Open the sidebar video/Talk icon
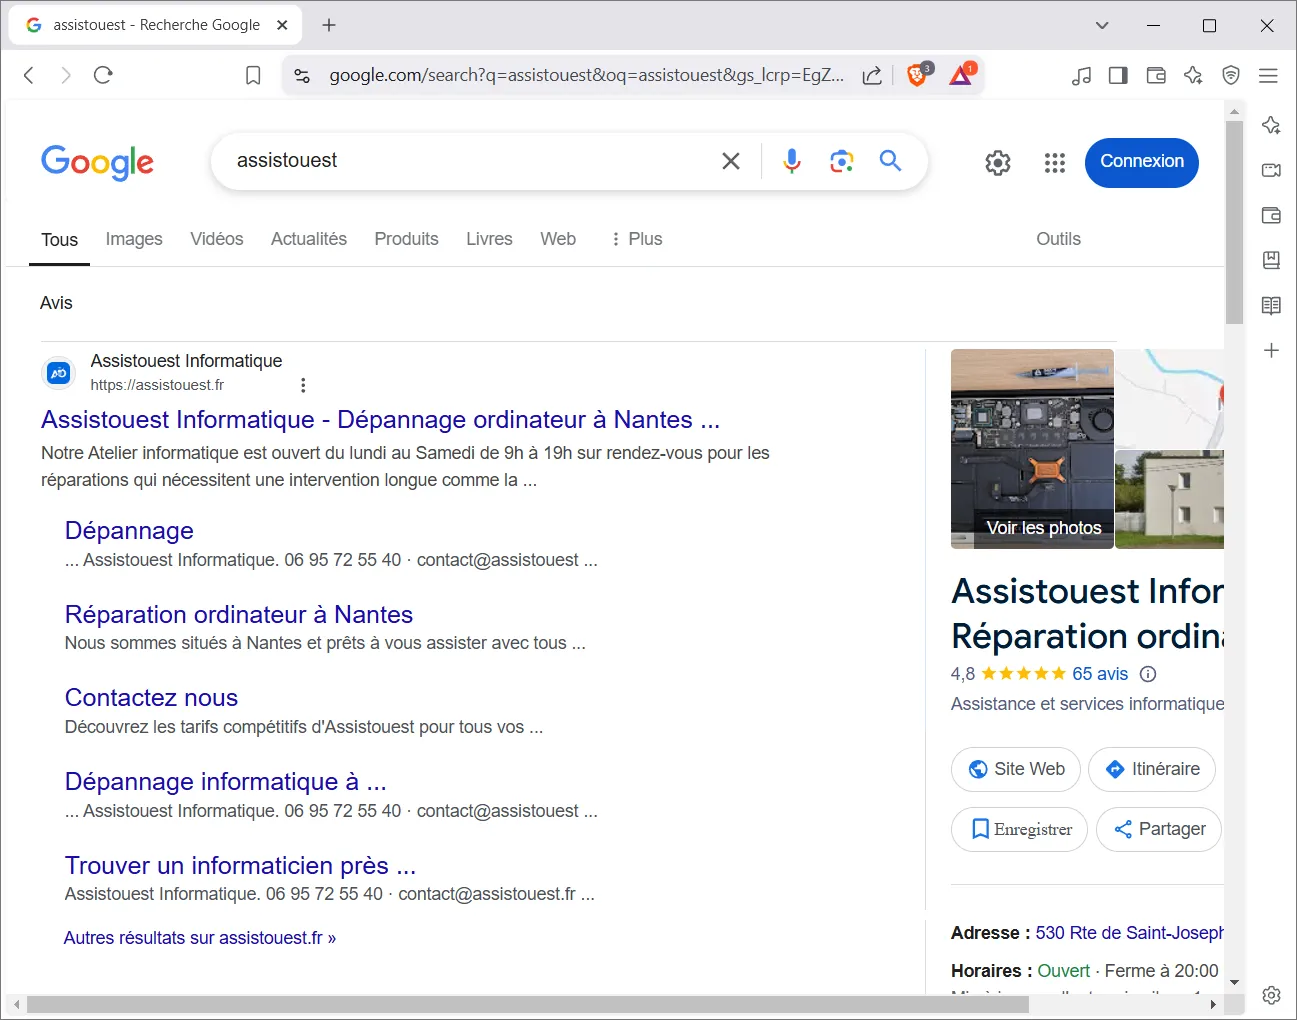This screenshot has width=1297, height=1020. [1271, 170]
